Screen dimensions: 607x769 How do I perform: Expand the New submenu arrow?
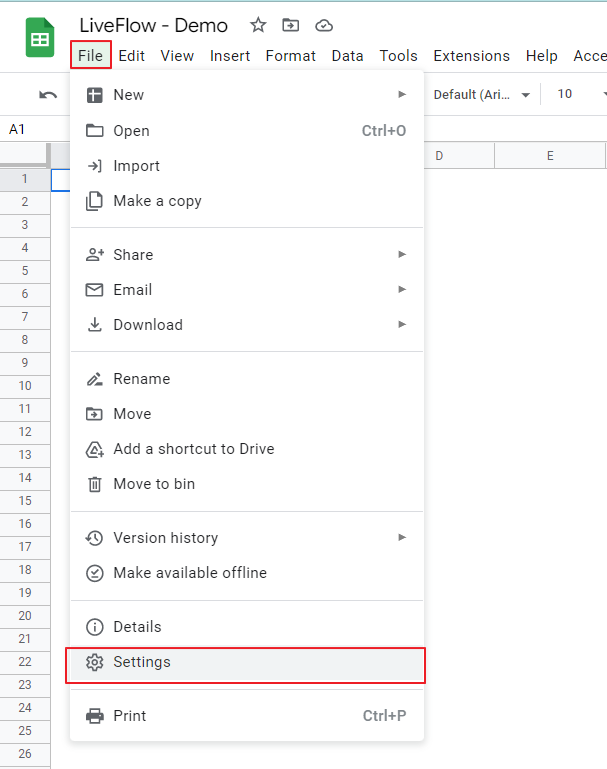click(x=402, y=94)
